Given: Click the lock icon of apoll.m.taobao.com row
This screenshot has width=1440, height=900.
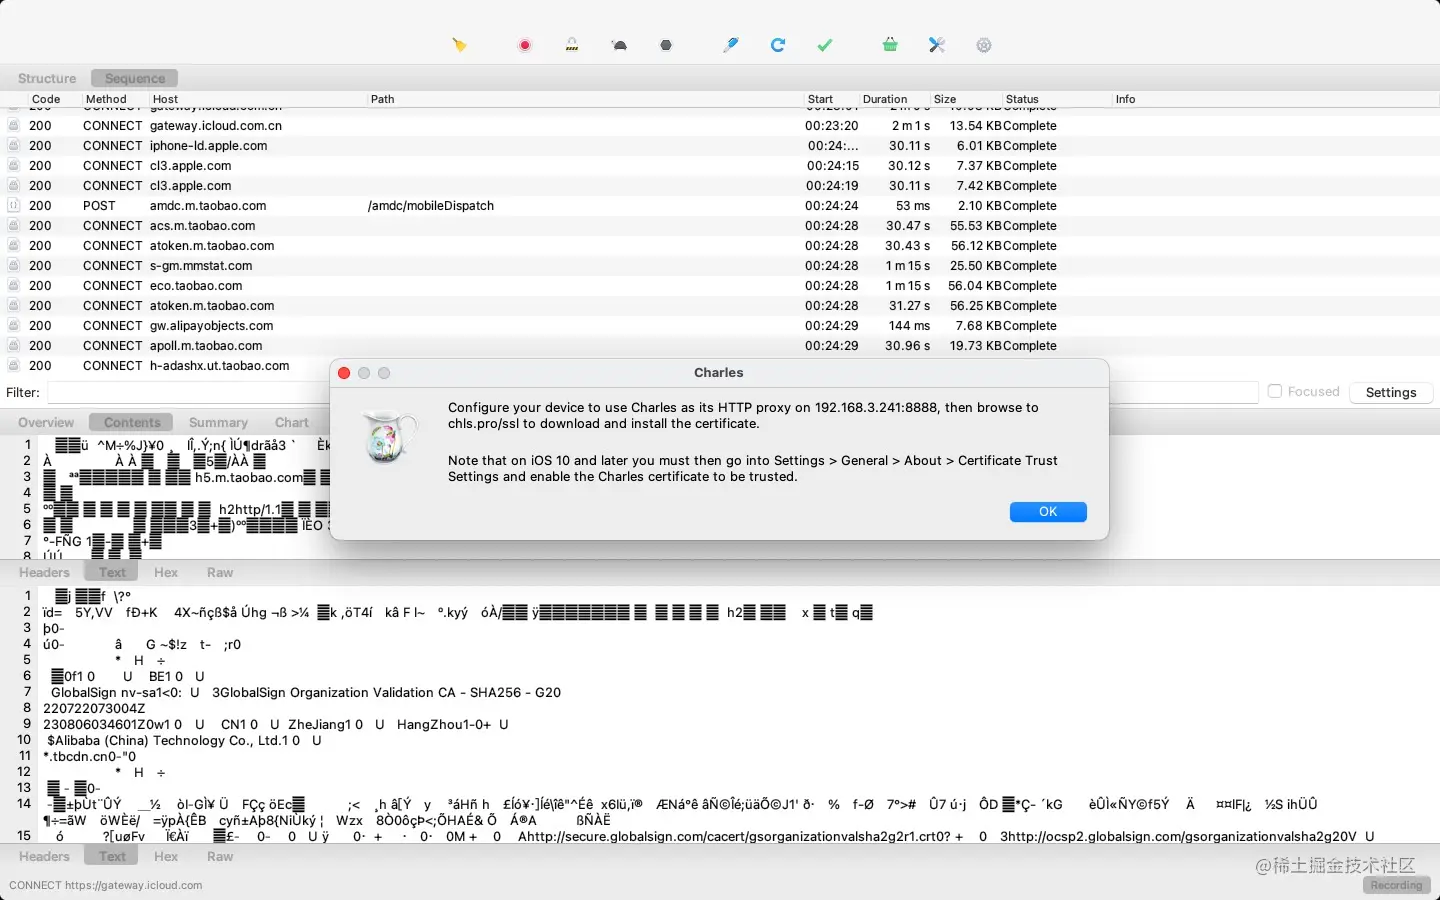Looking at the screenshot, I should (x=14, y=346).
